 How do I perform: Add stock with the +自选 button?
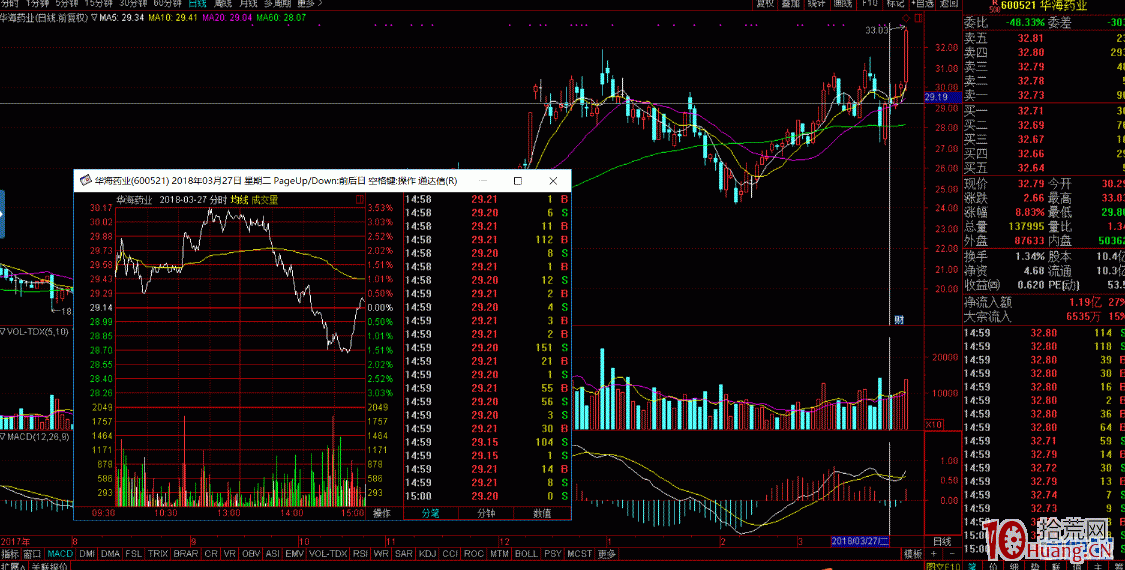[923, 3]
